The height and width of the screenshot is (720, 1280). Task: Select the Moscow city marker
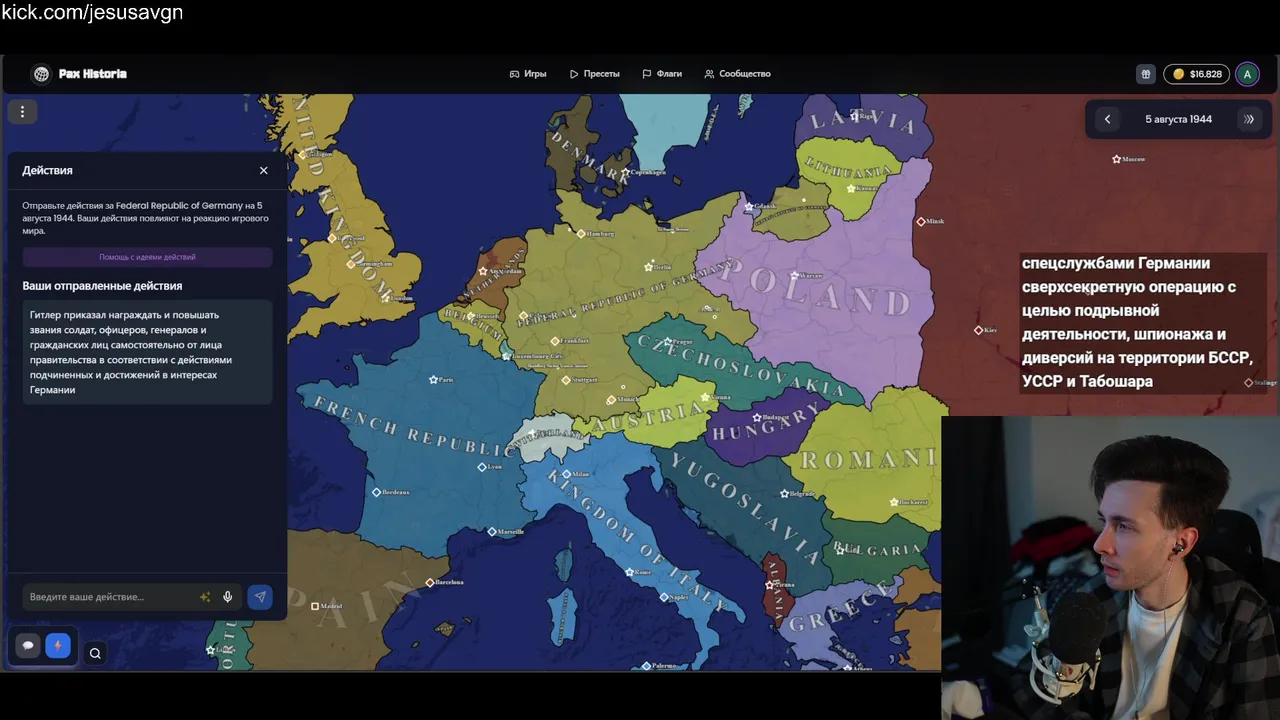tap(1117, 159)
